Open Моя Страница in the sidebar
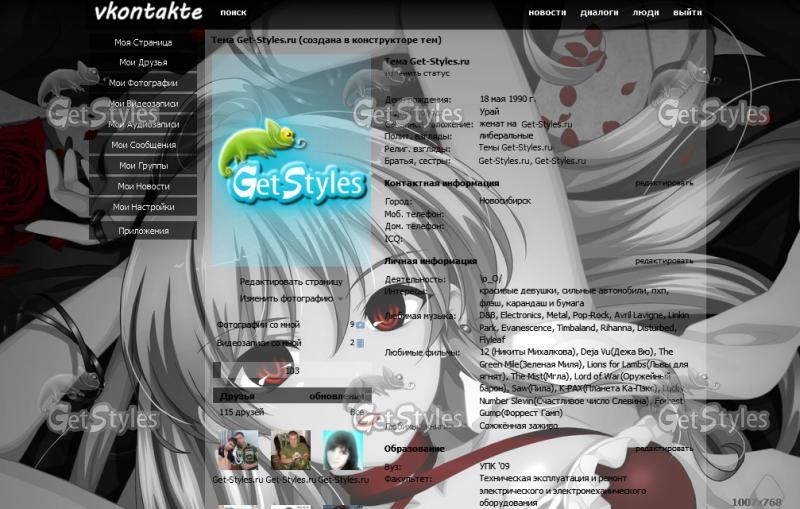This screenshot has height=509, width=800. pos(143,42)
